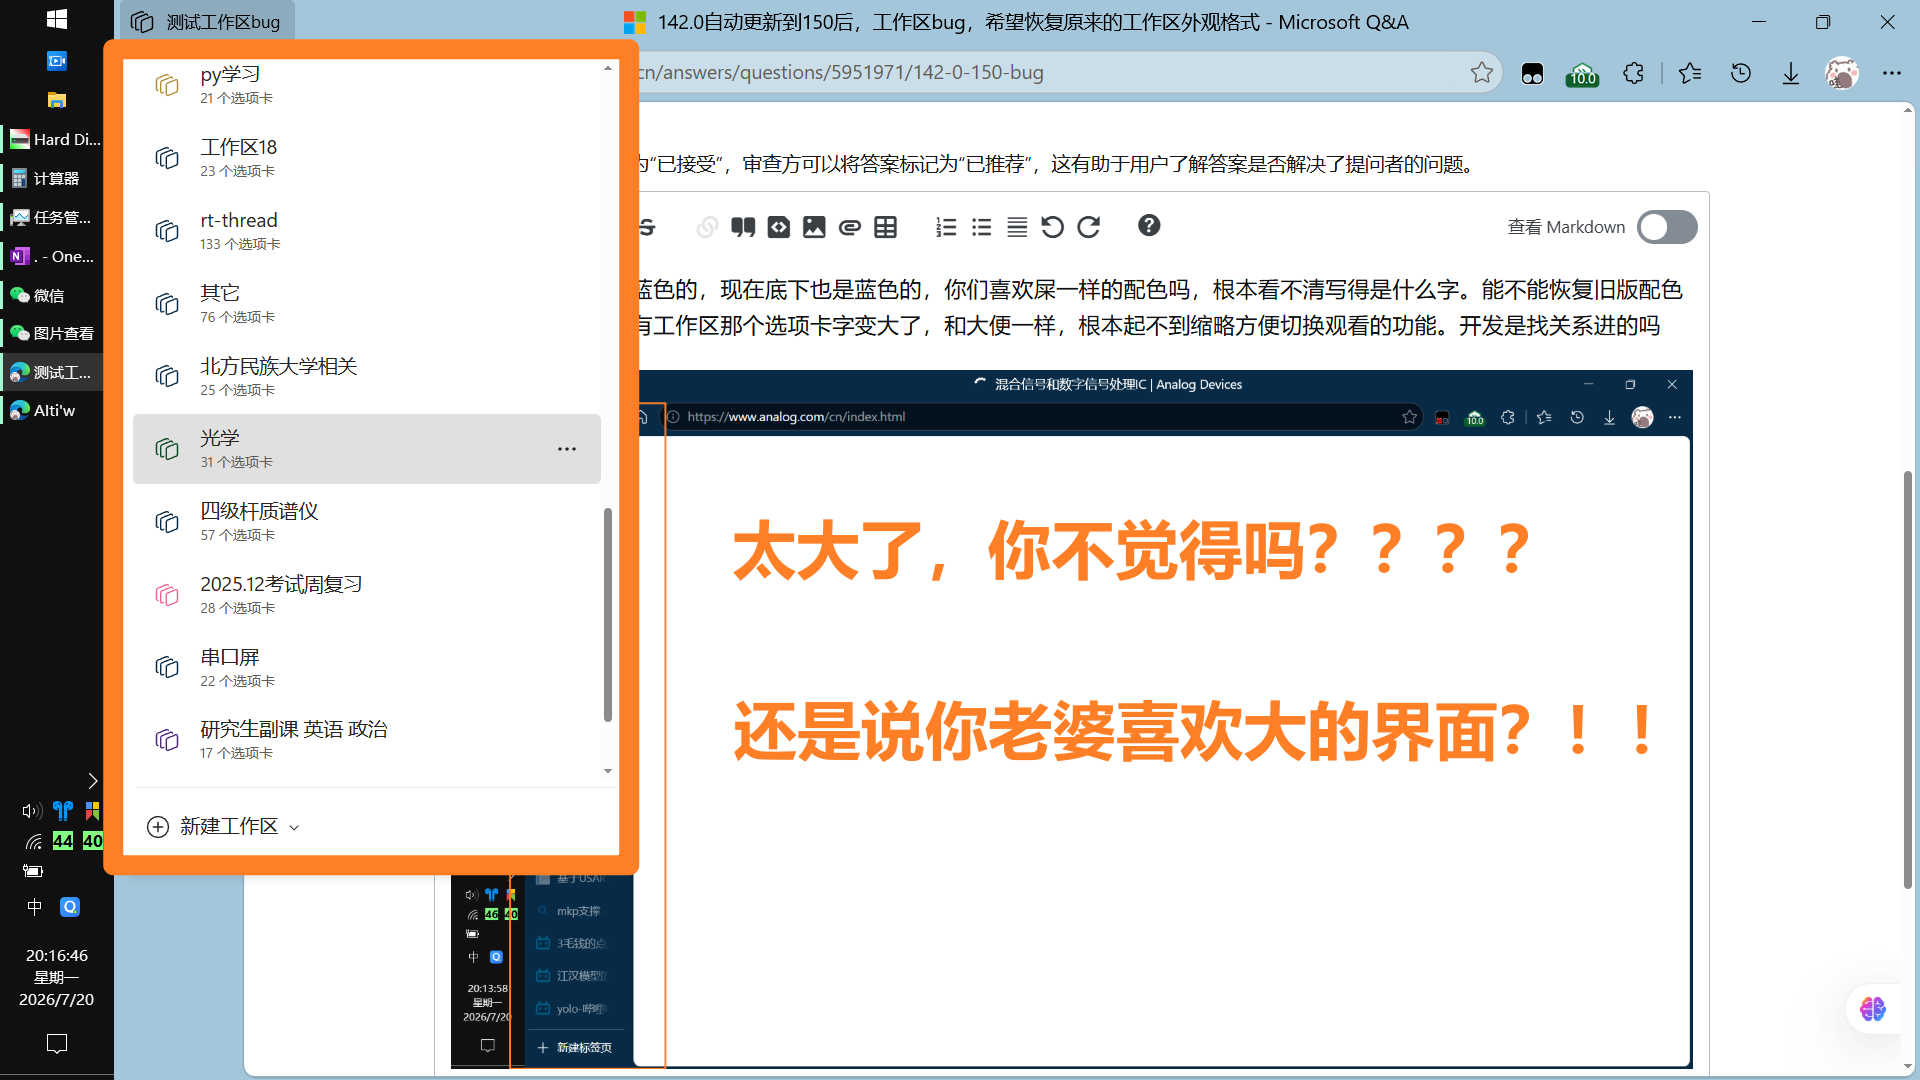Insert a table in the editor
The image size is (1920, 1080).
point(886,227)
